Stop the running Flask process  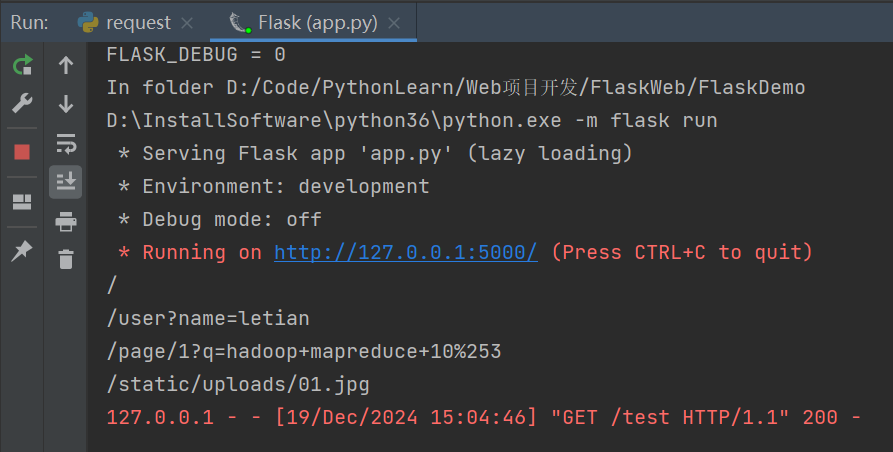[22, 152]
